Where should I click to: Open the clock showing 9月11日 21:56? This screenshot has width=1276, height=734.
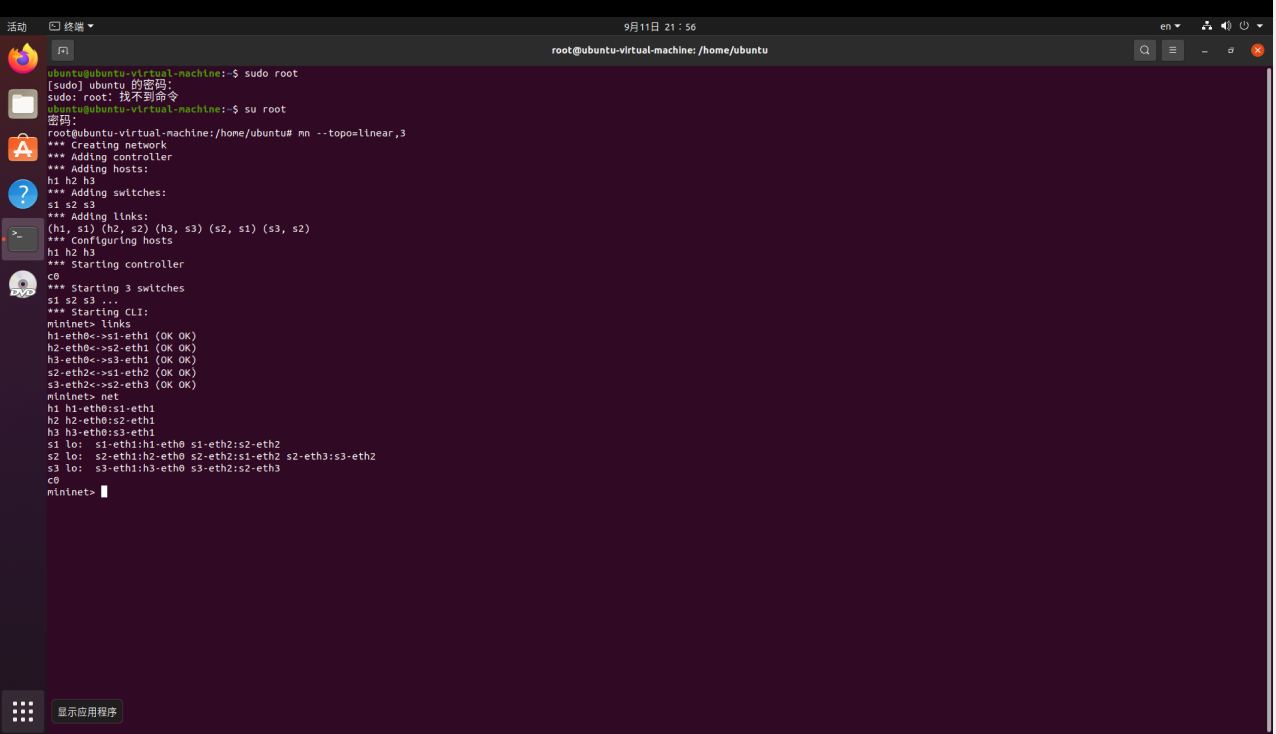point(660,26)
